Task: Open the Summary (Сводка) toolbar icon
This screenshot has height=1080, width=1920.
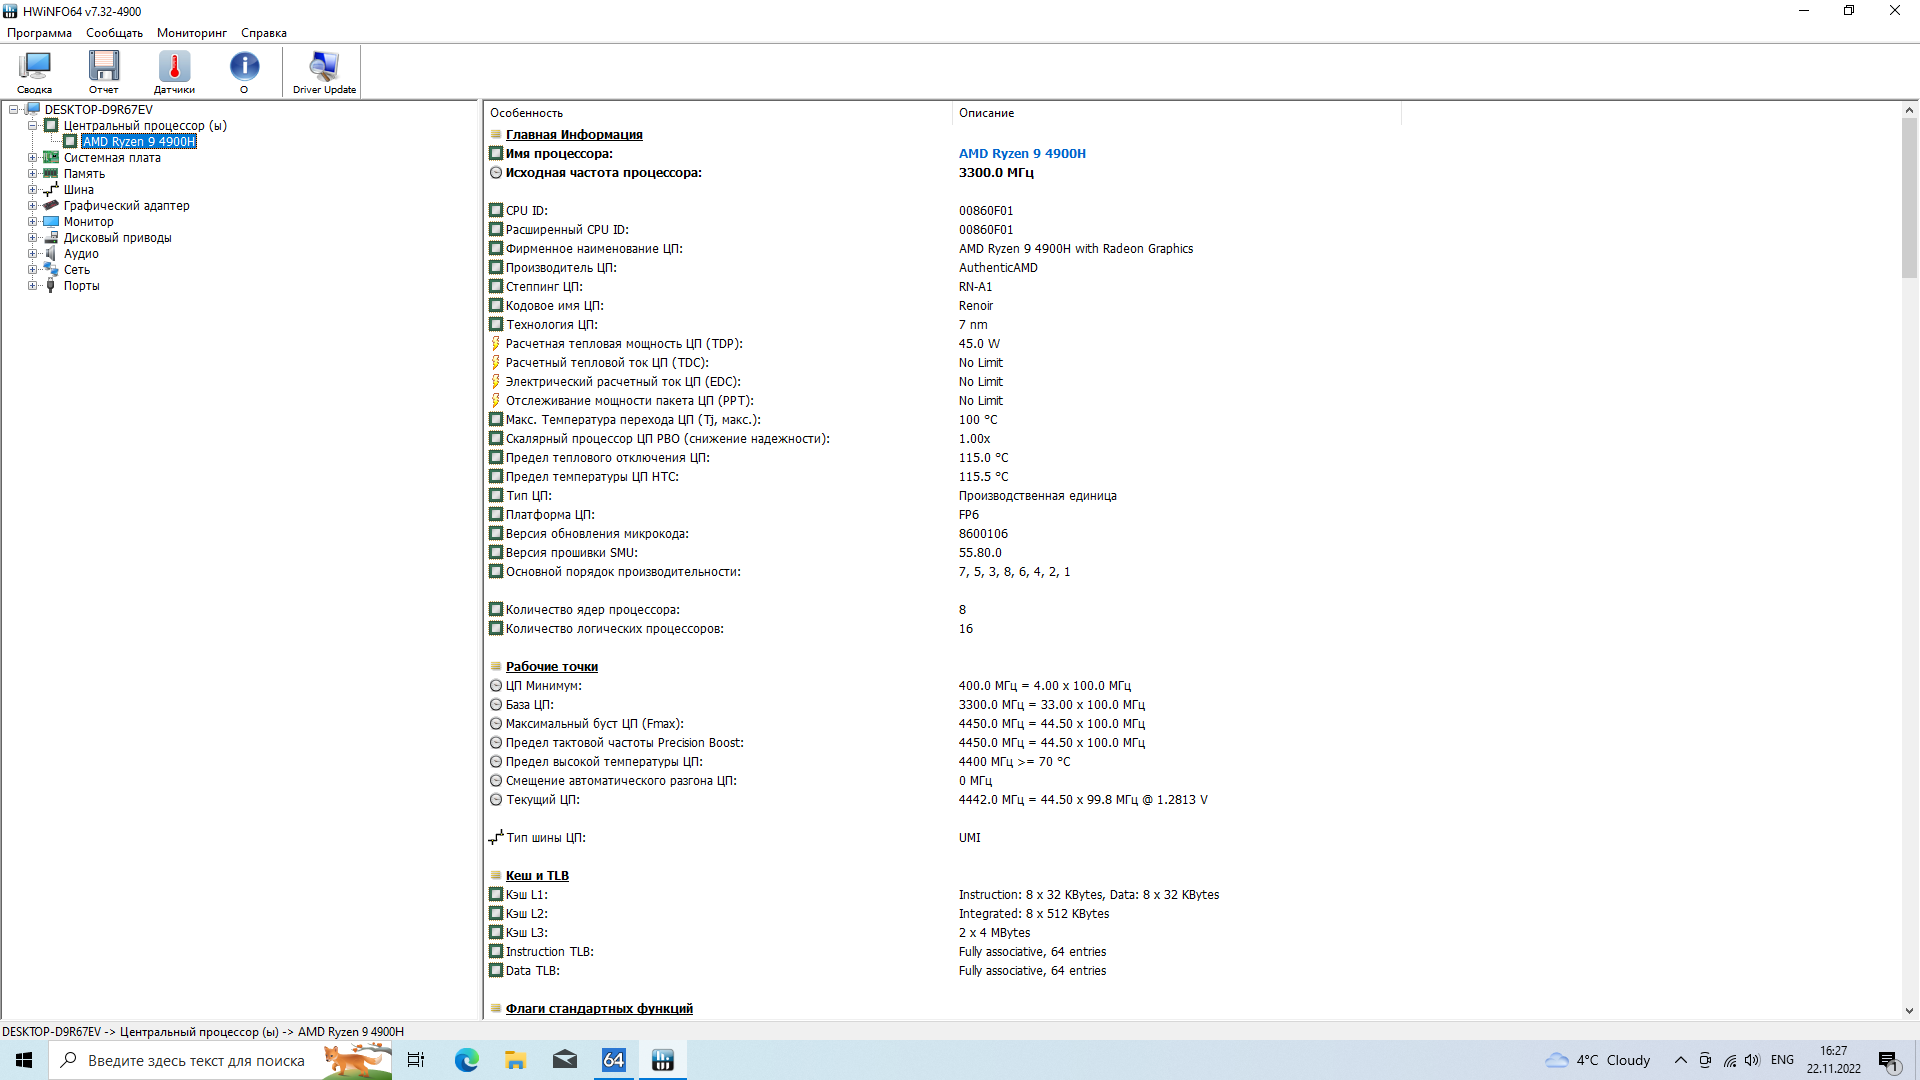Action: [x=34, y=72]
